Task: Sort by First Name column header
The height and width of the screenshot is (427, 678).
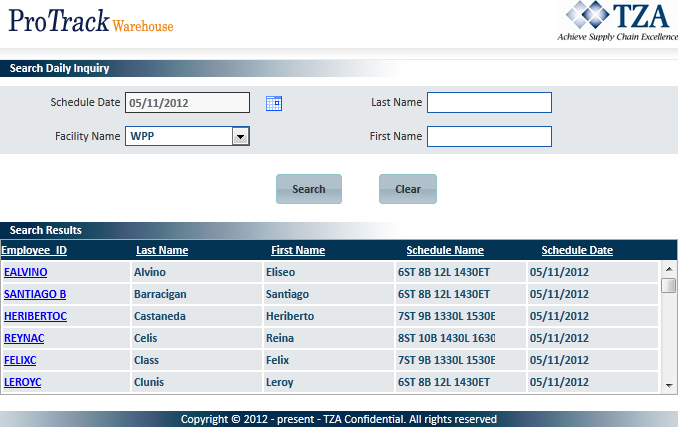Action: coord(298,250)
